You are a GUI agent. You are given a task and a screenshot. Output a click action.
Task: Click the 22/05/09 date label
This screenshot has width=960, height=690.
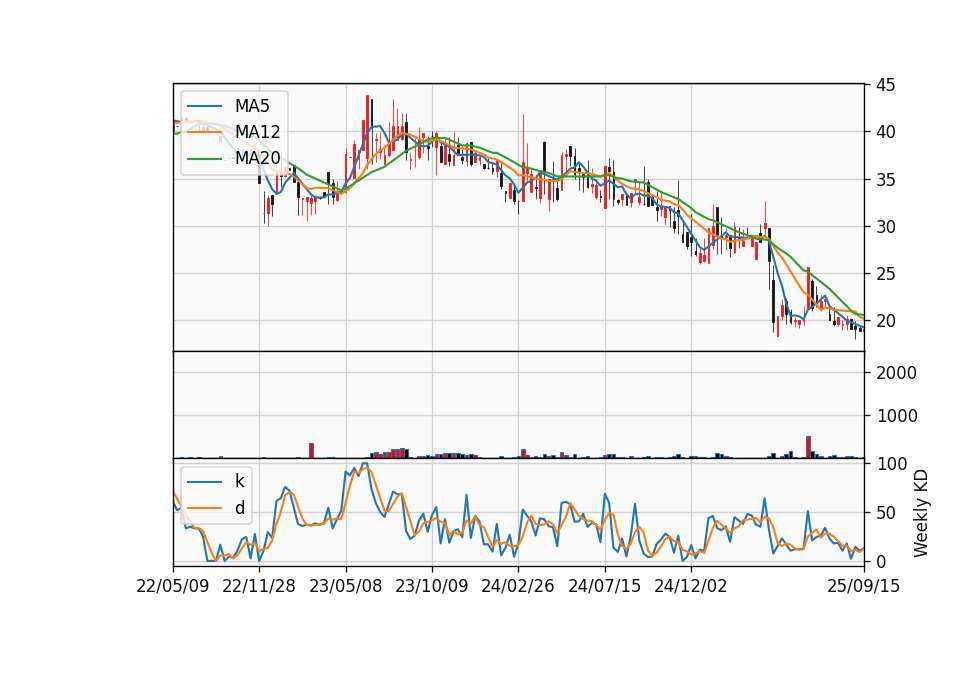click(173, 586)
